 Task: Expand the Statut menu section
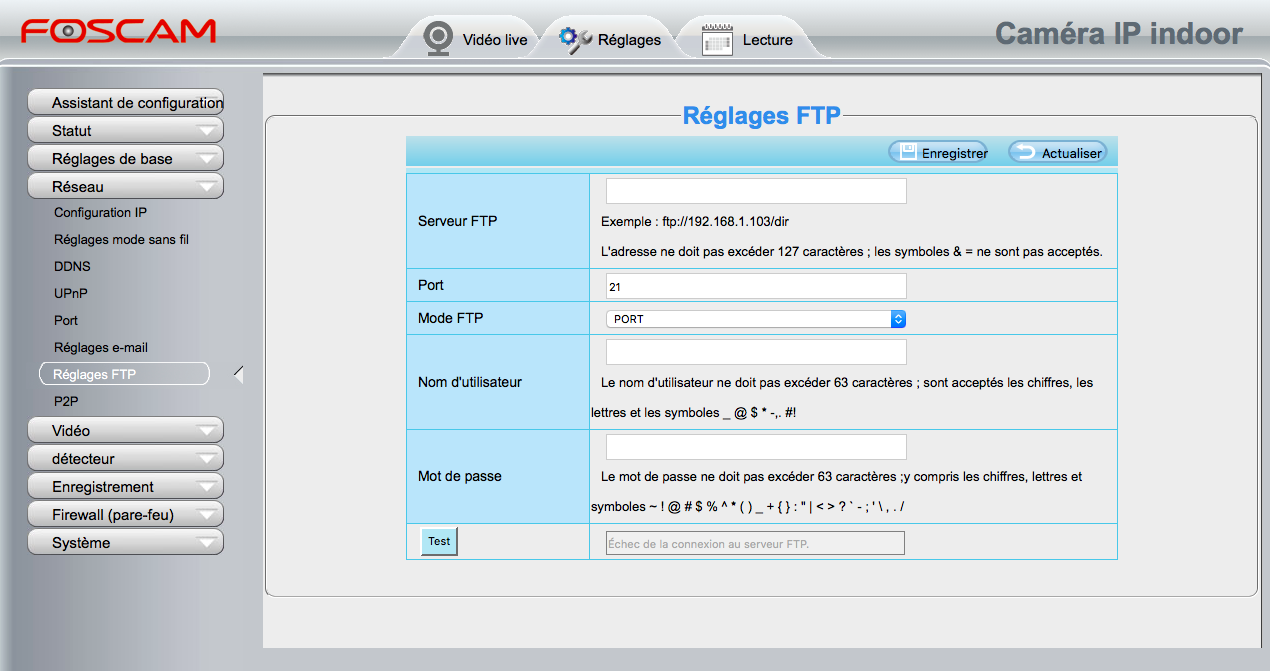click(125, 130)
